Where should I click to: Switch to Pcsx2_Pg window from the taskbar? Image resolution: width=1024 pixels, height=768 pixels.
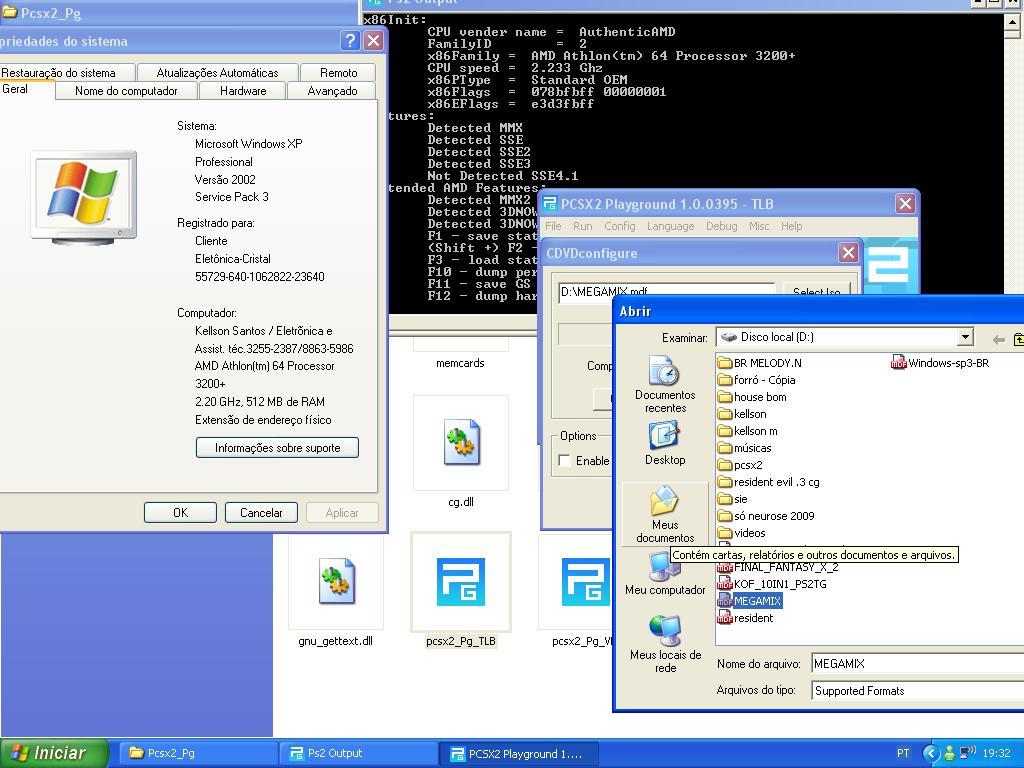point(198,753)
